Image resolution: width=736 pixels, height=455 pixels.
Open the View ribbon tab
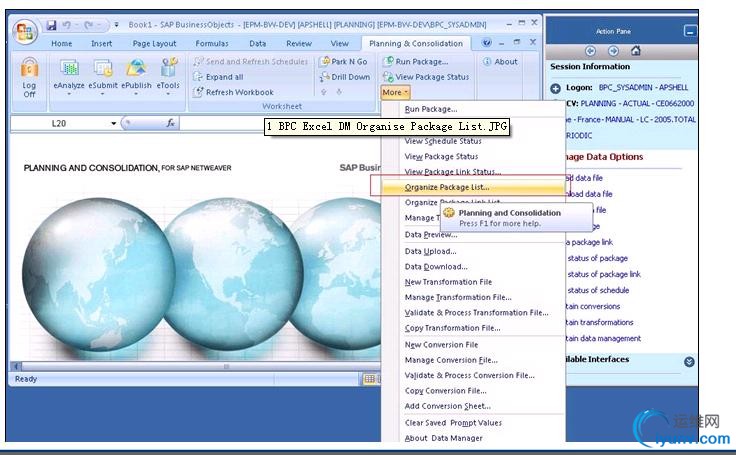339,44
